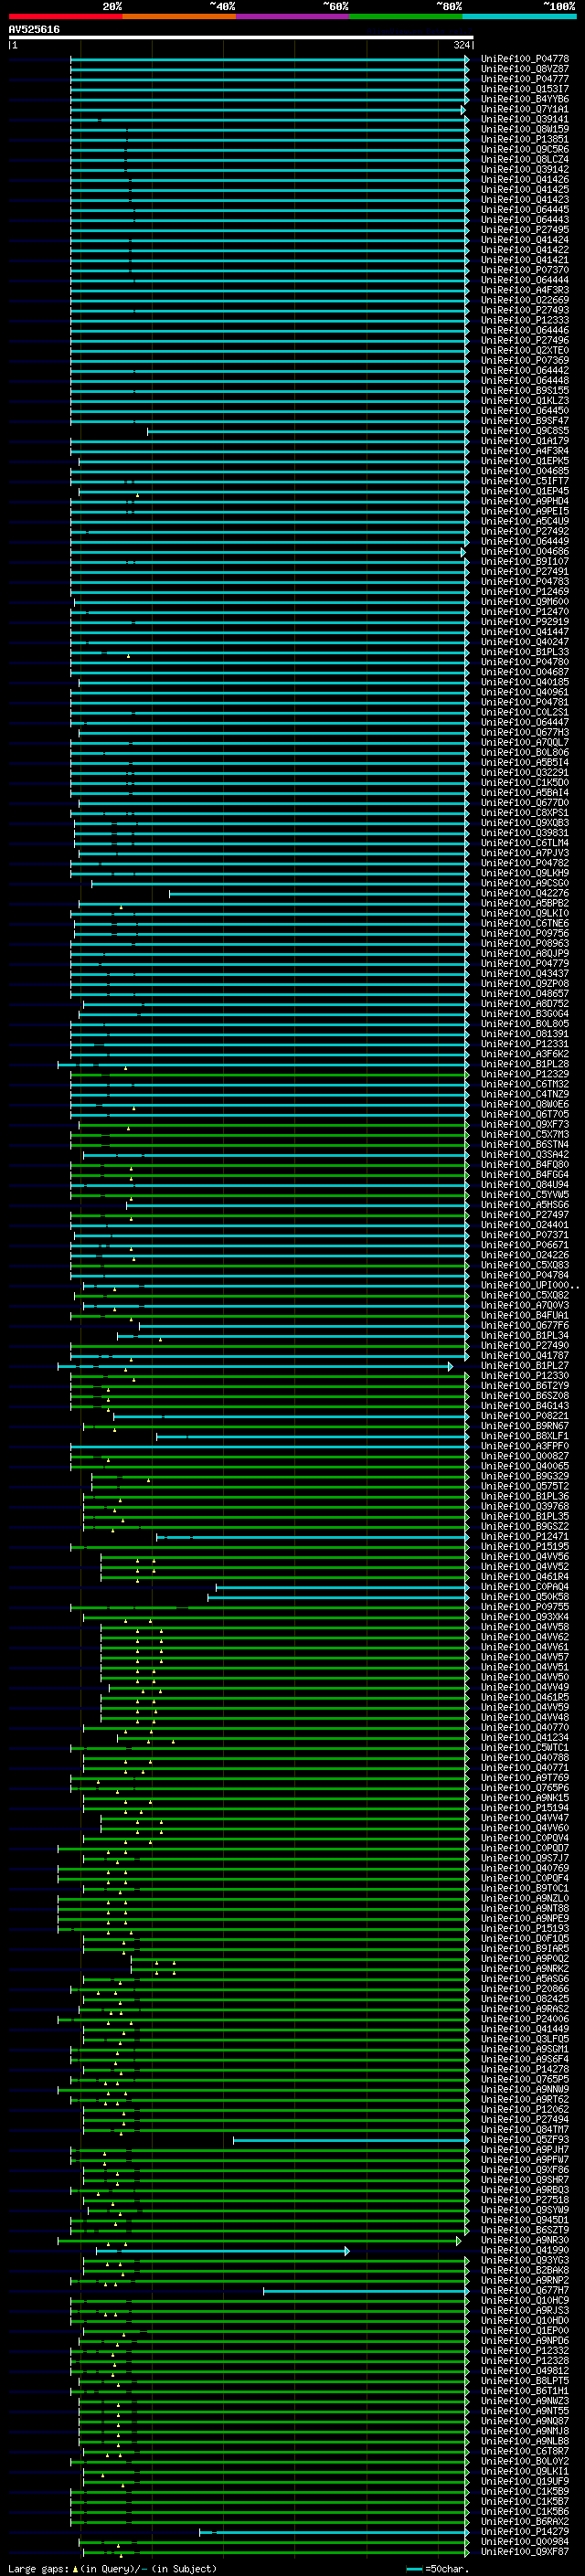Image resolution: width=585 pixels, height=2576 pixels.
Task: Select hit label UniRef100_P12471
Action: pos(525,1536)
